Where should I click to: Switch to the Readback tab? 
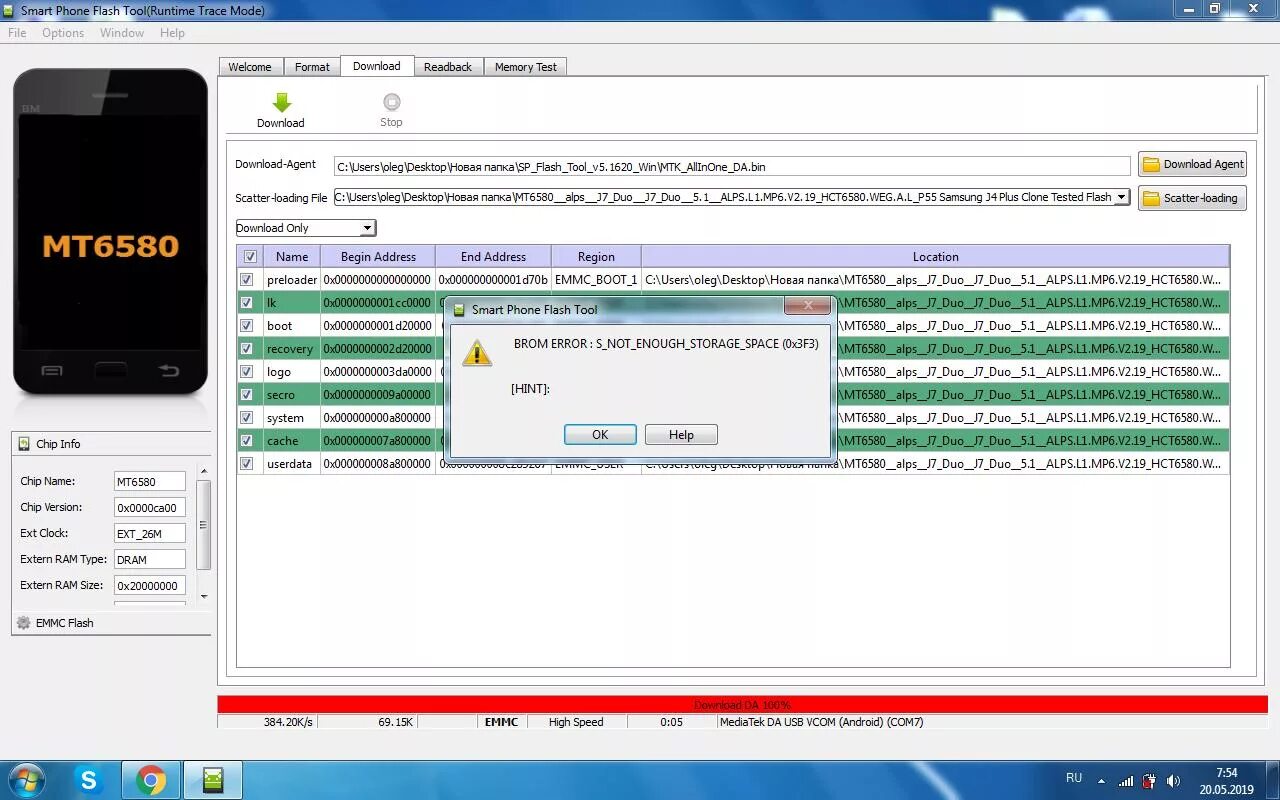coord(448,67)
